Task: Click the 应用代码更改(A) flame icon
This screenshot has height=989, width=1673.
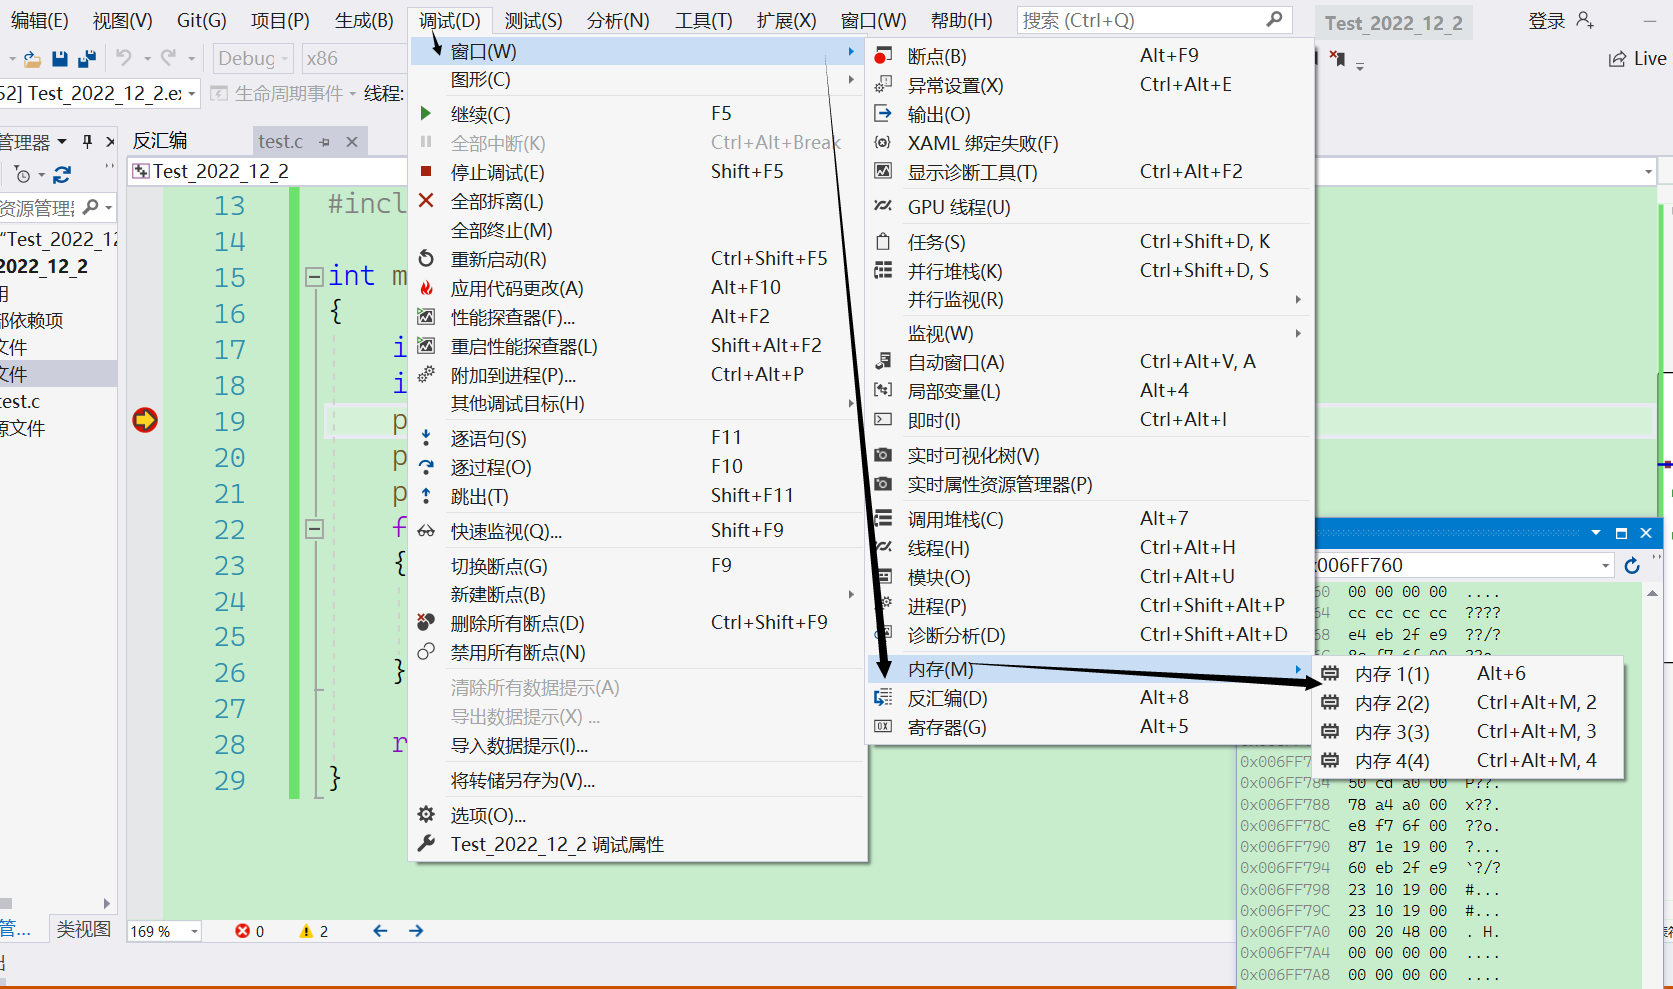Action: [x=426, y=288]
